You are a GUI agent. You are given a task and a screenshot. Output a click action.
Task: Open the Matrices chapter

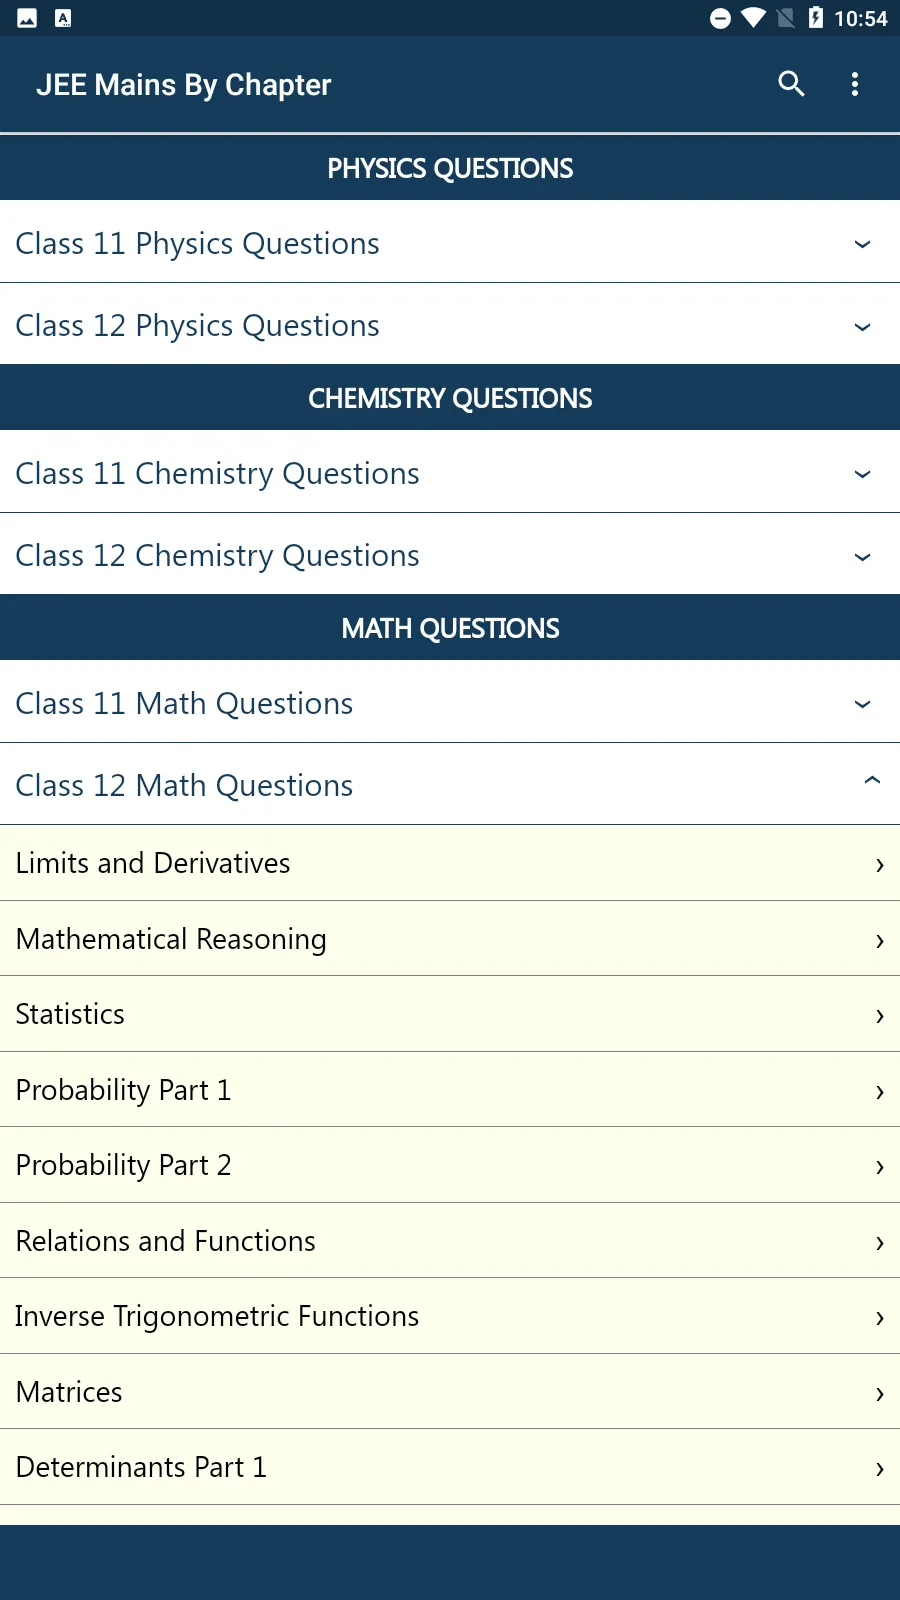(x=450, y=1392)
